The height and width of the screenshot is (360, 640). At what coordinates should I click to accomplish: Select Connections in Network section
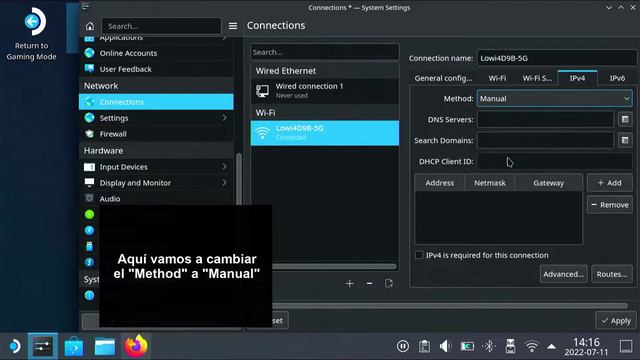pyautogui.click(x=156, y=102)
